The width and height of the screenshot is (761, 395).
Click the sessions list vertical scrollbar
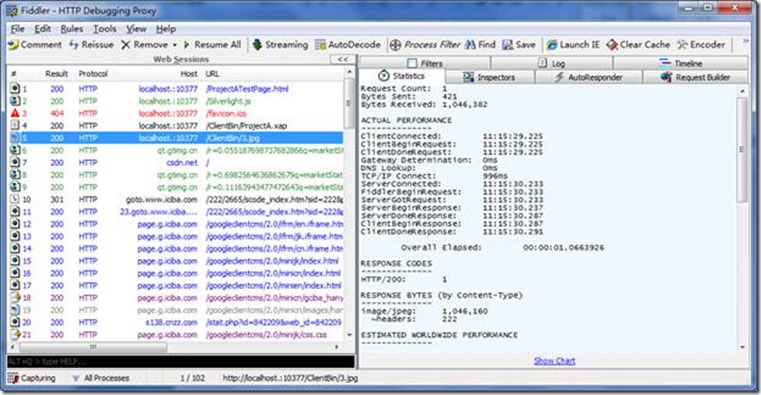[x=348, y=104]
